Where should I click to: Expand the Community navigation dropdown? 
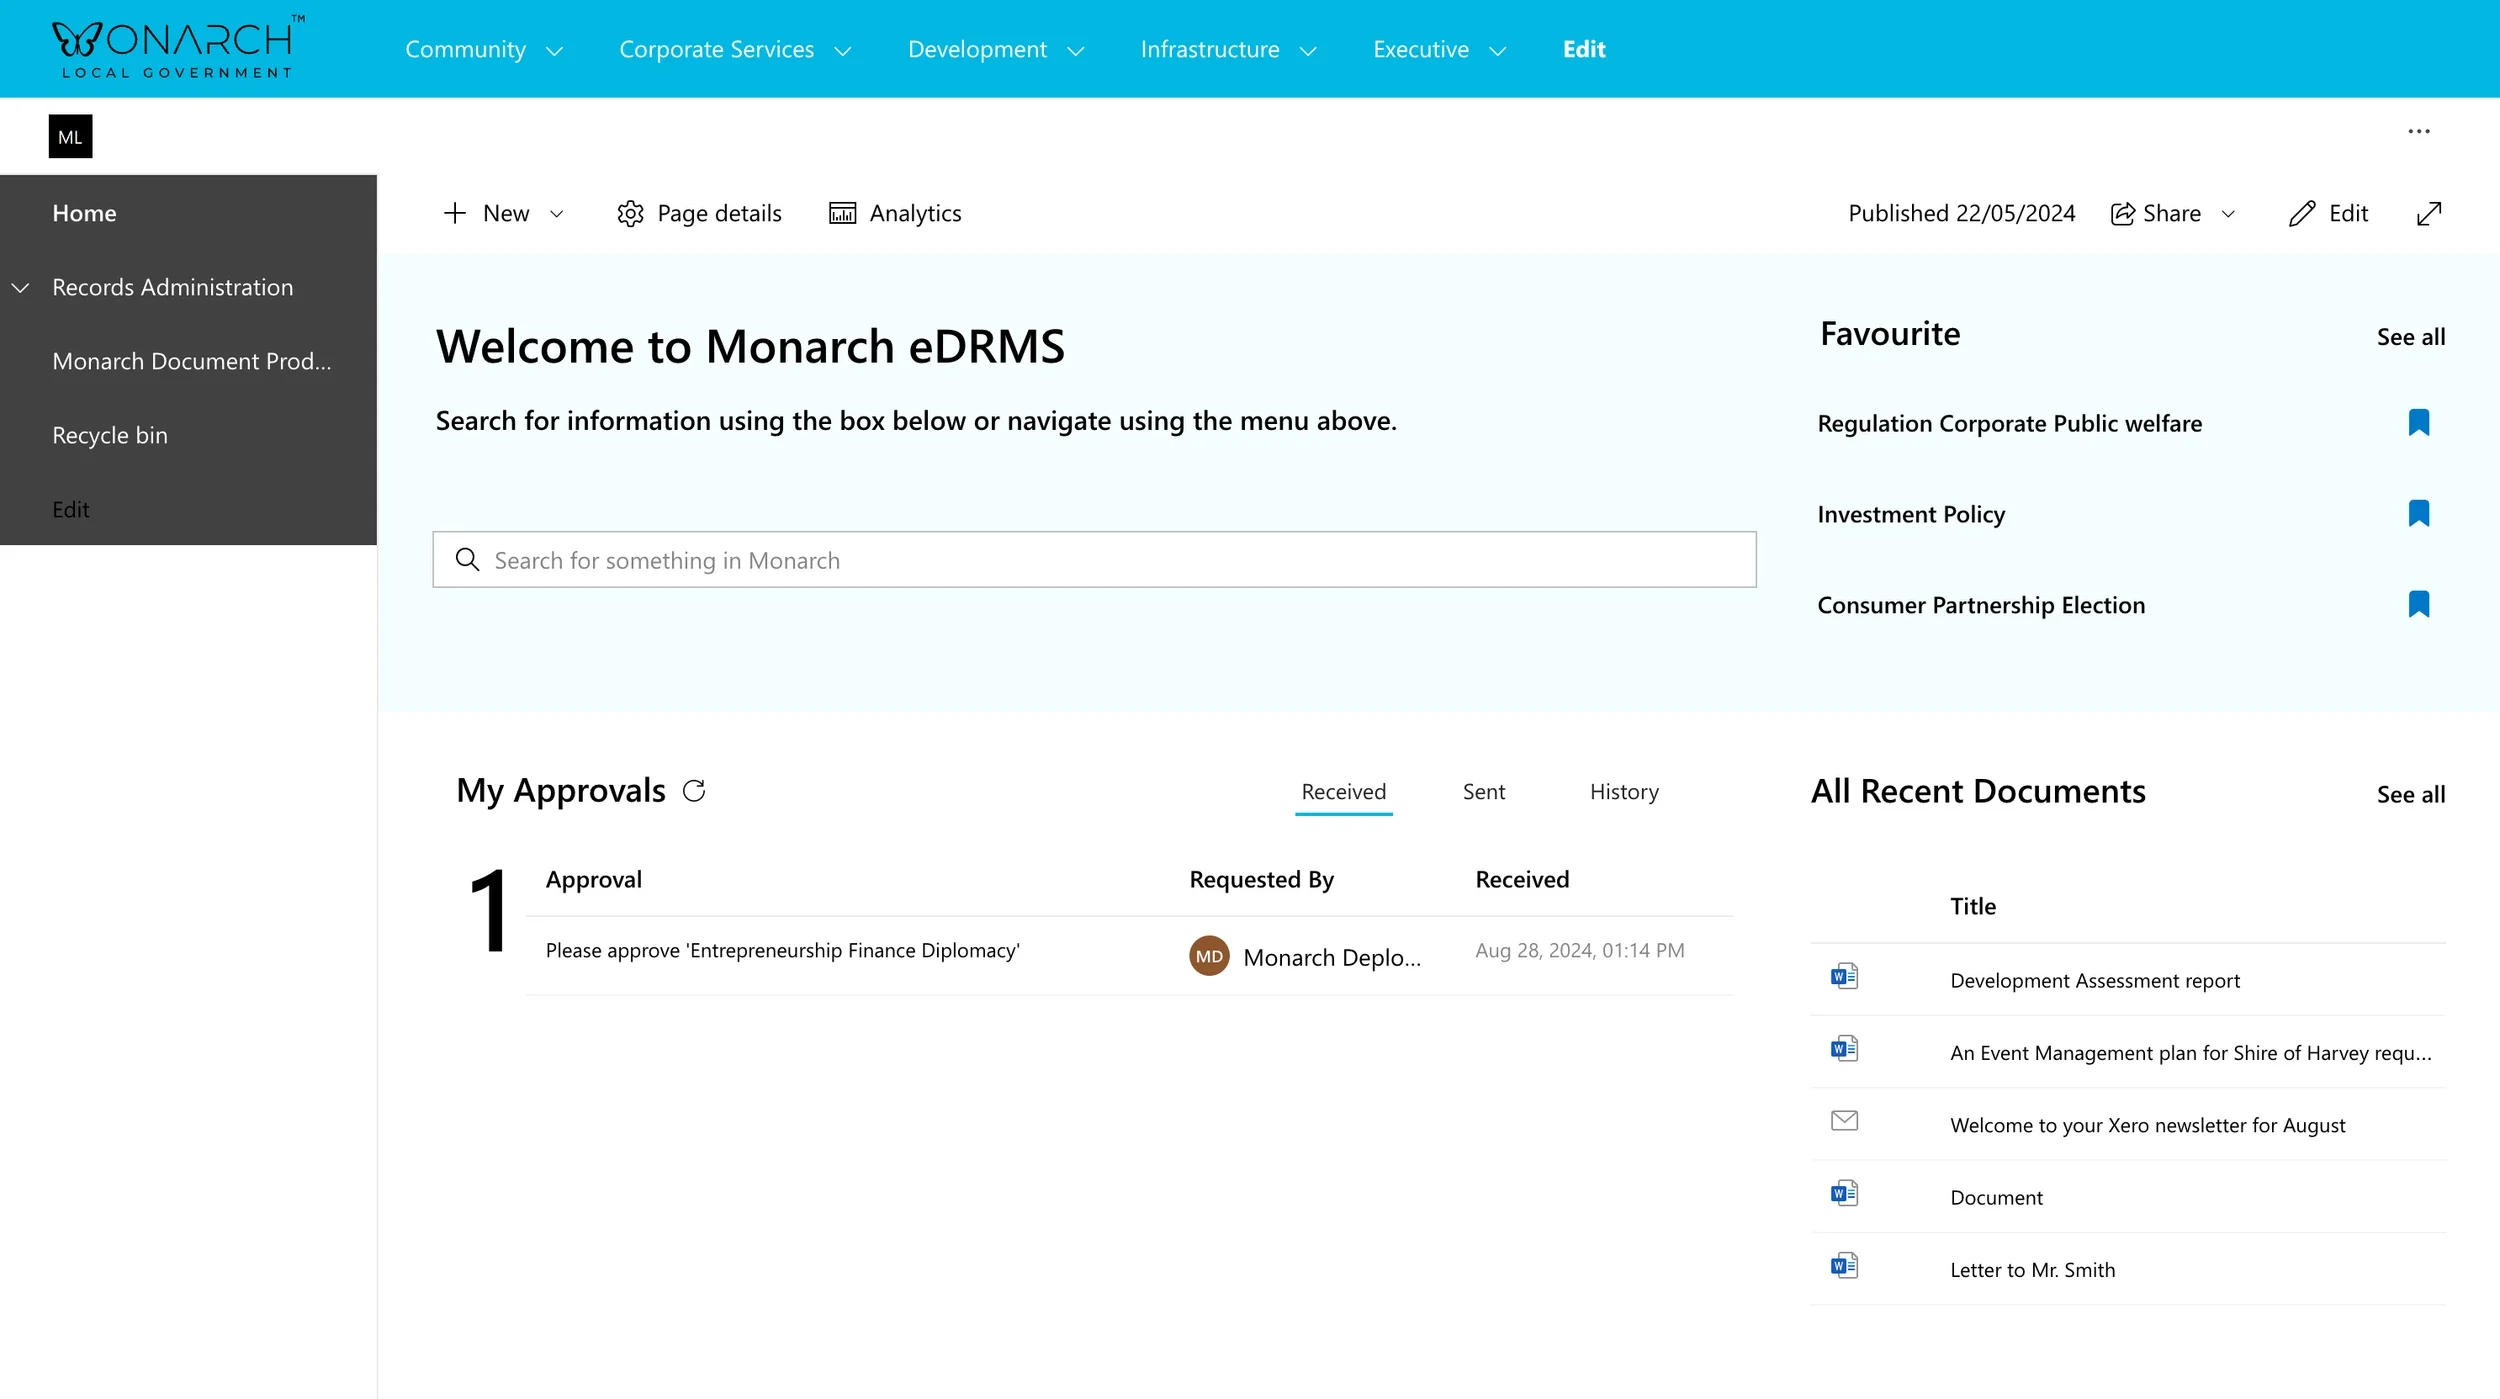click(555, 51)
